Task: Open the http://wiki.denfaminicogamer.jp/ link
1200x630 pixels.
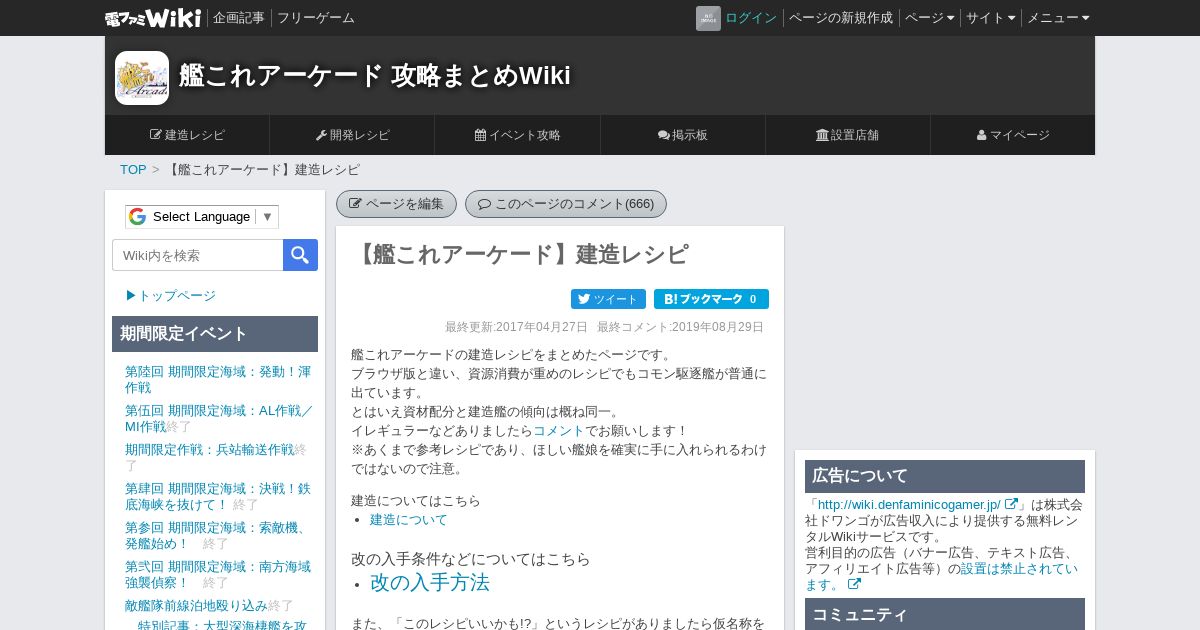Action: 909,505
